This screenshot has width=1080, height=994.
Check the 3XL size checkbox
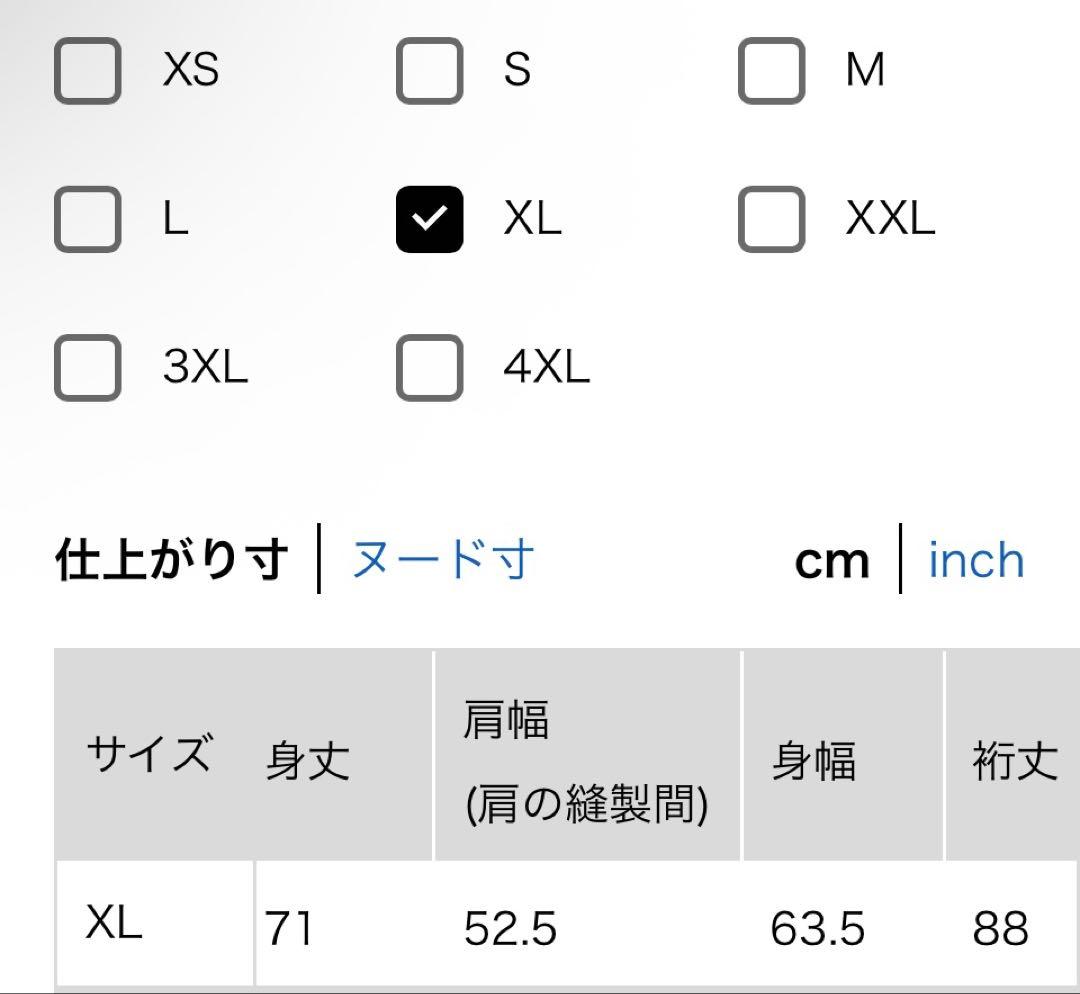(x=87, y=367)
